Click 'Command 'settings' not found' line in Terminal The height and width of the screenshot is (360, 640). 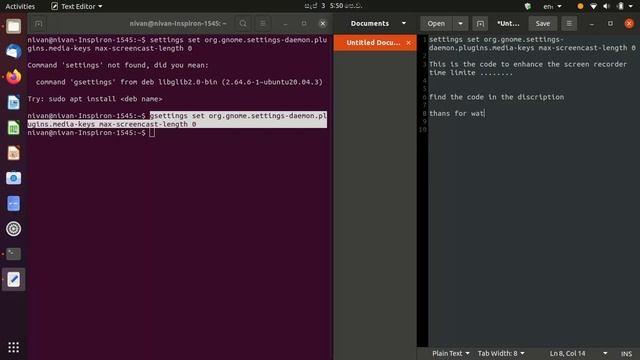118,65
